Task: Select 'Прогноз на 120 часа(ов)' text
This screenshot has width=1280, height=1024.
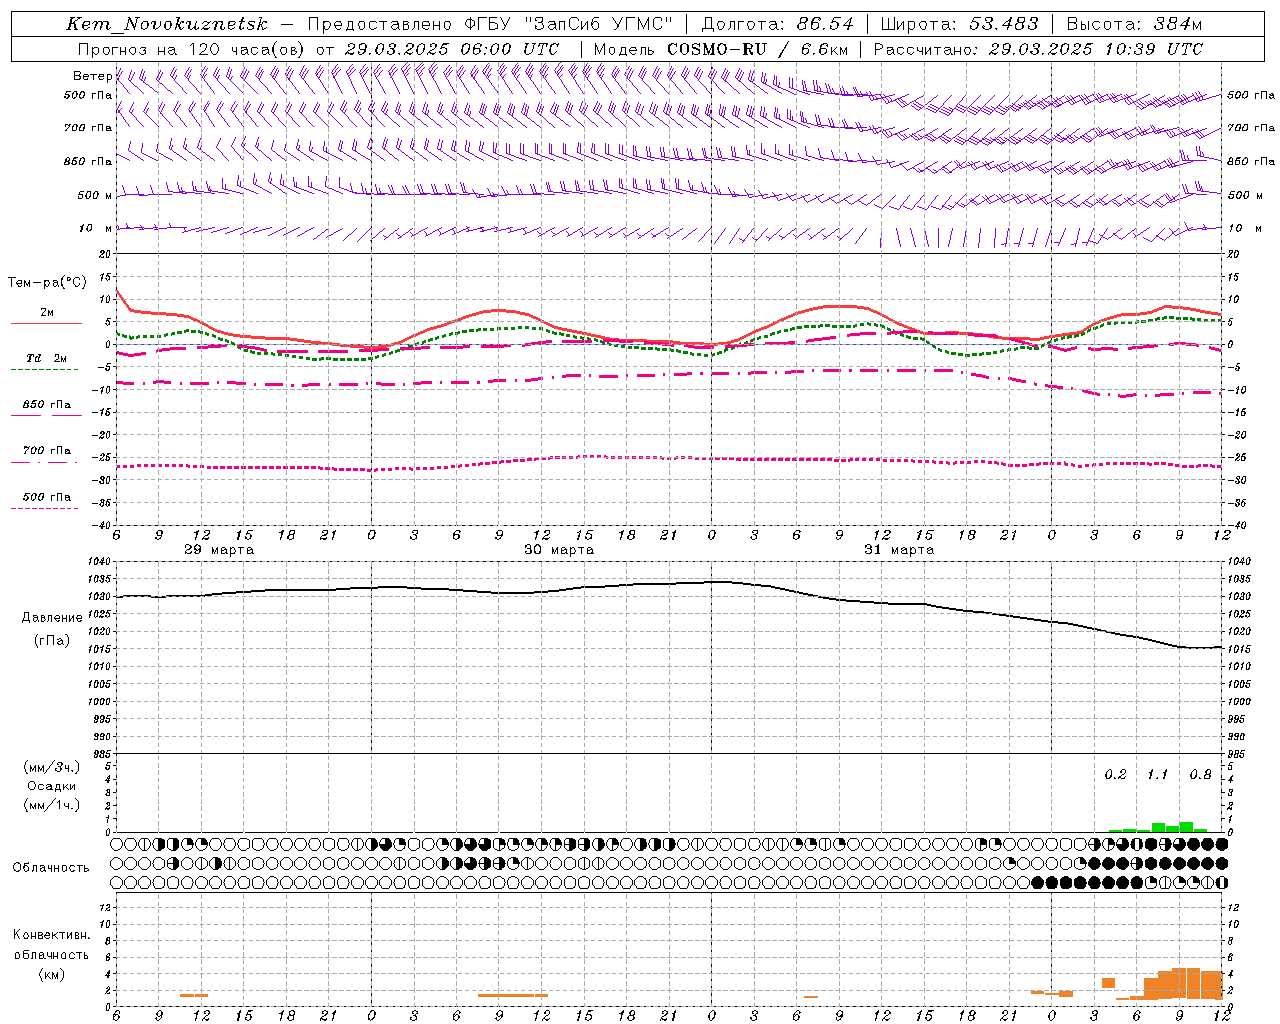Action: tap(193, 49)
